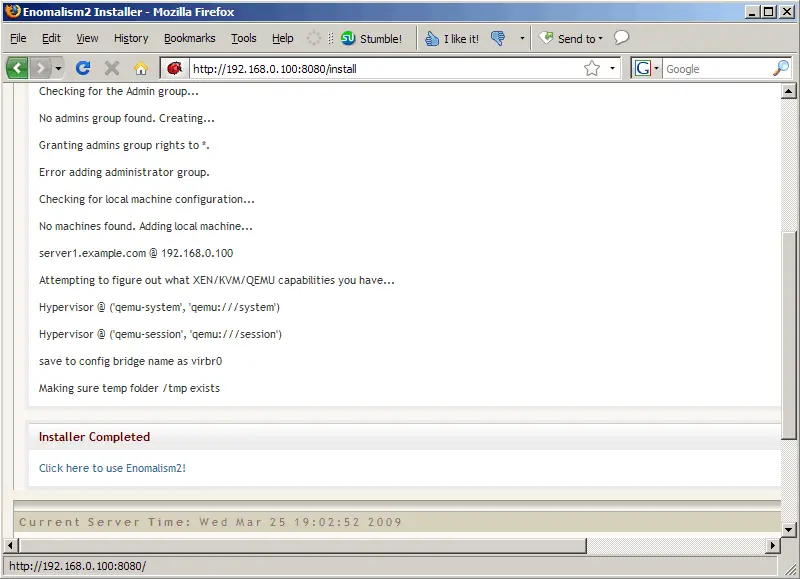Open the Send to dropdown
Image resolution: width=800 pixels, height=579 pixels.
571,38
